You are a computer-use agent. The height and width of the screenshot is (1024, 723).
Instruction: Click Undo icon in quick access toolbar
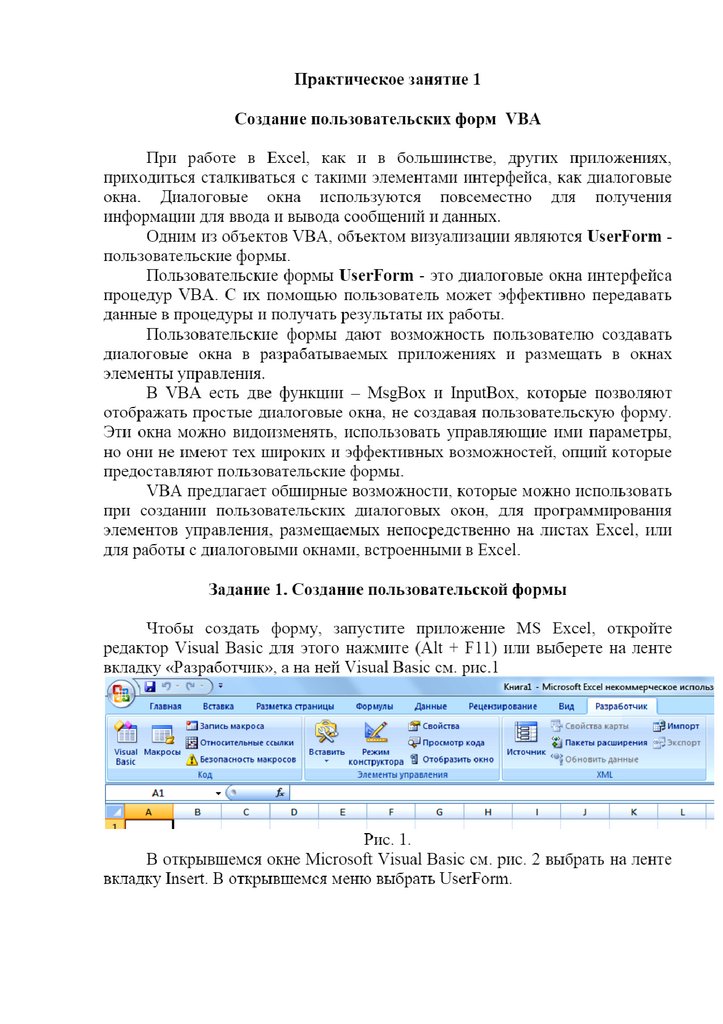coord(167,686)
